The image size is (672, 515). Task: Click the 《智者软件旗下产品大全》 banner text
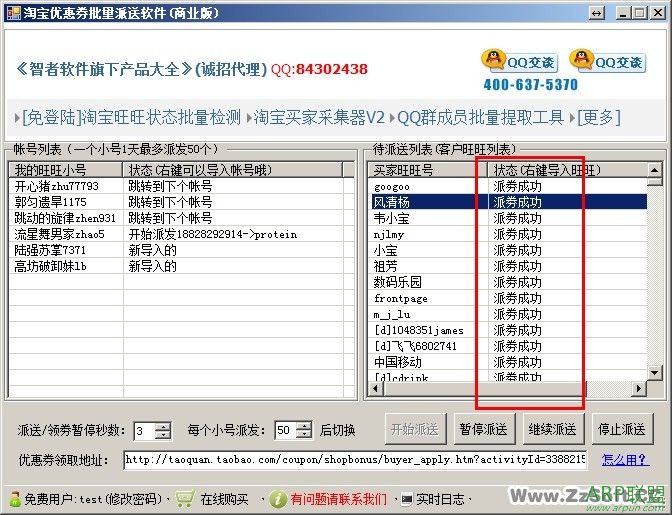tap(103, 69)
